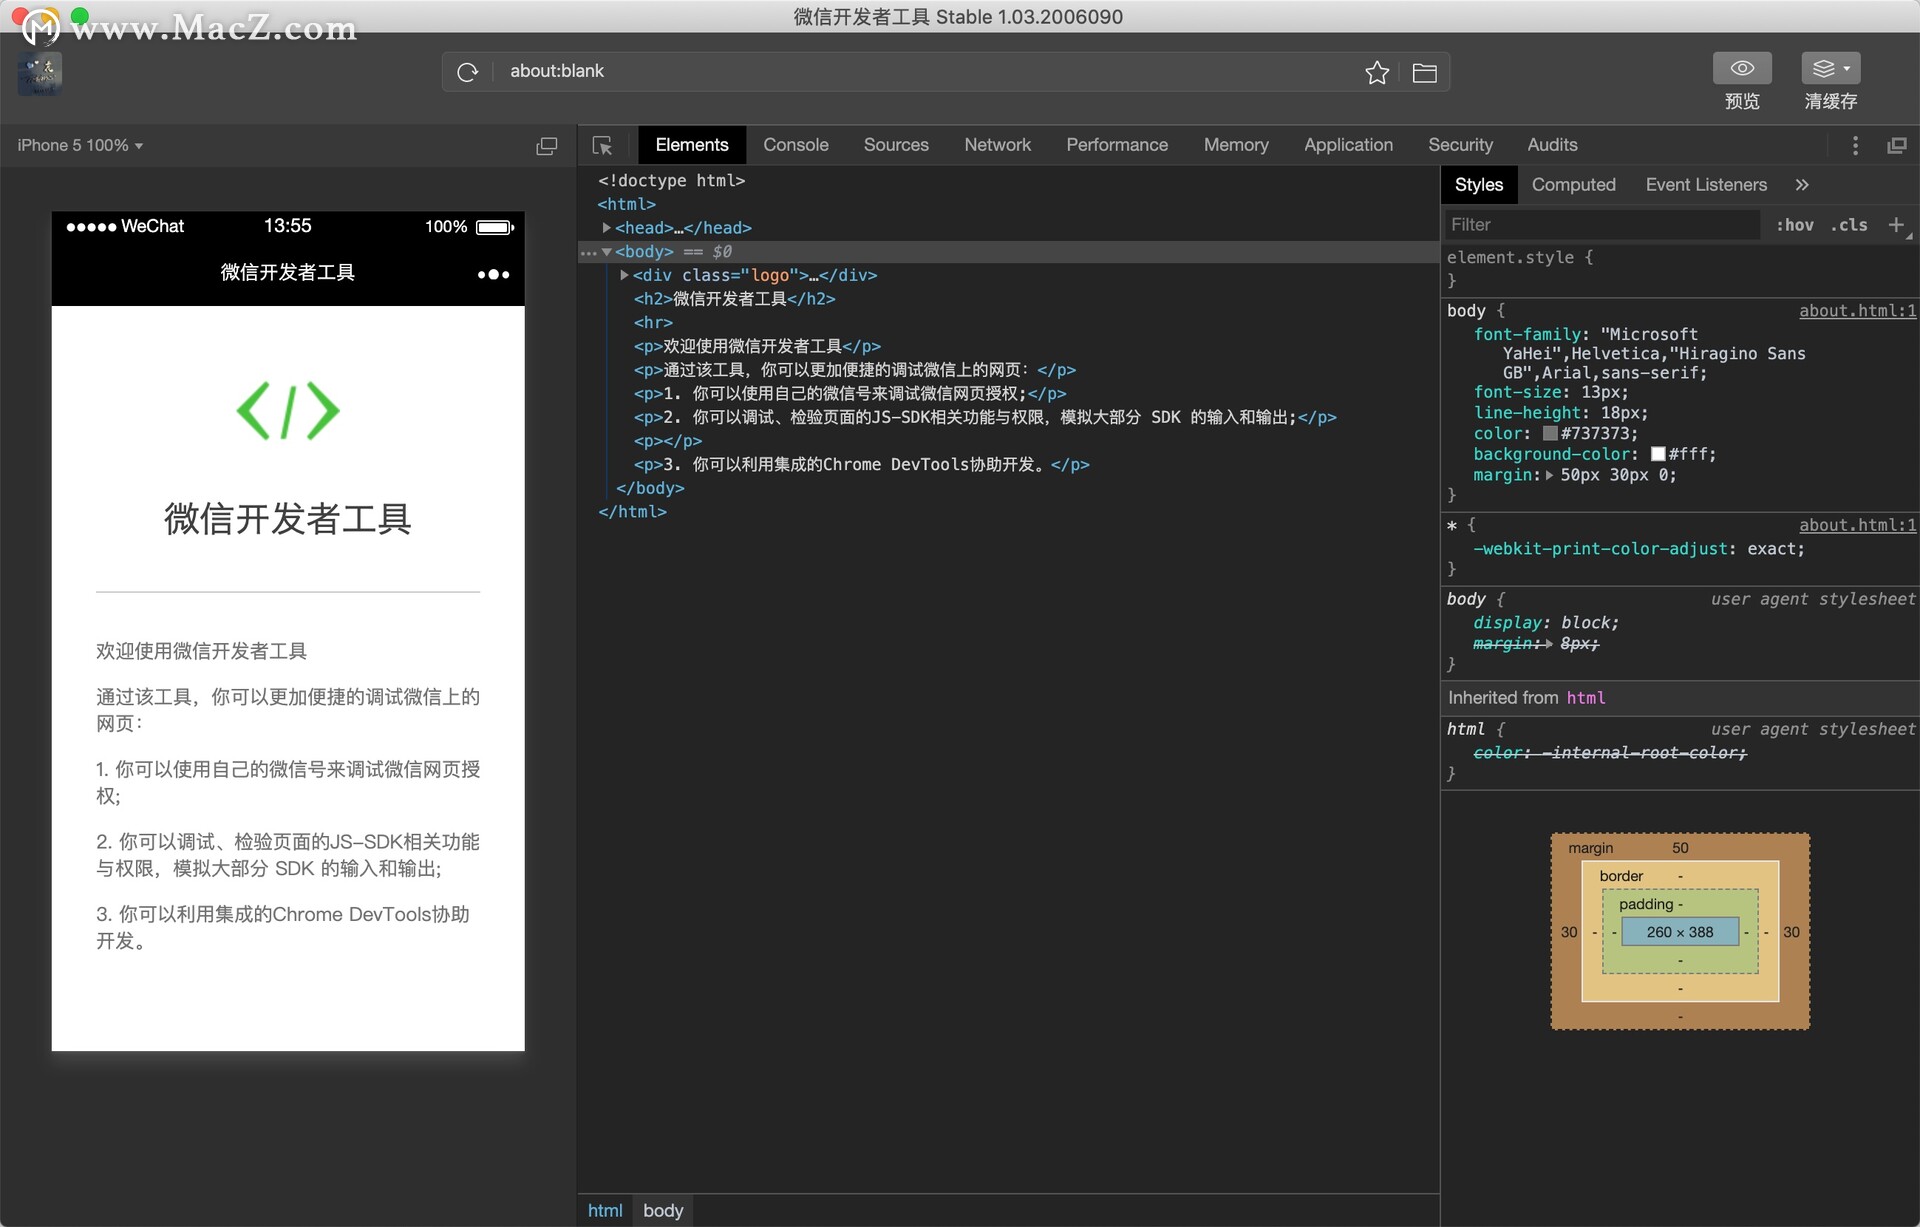The width and height of the screenshot is (1920, 1227).
Task: Open the DevTools three-dot menu
Action: click(1855, 145)
